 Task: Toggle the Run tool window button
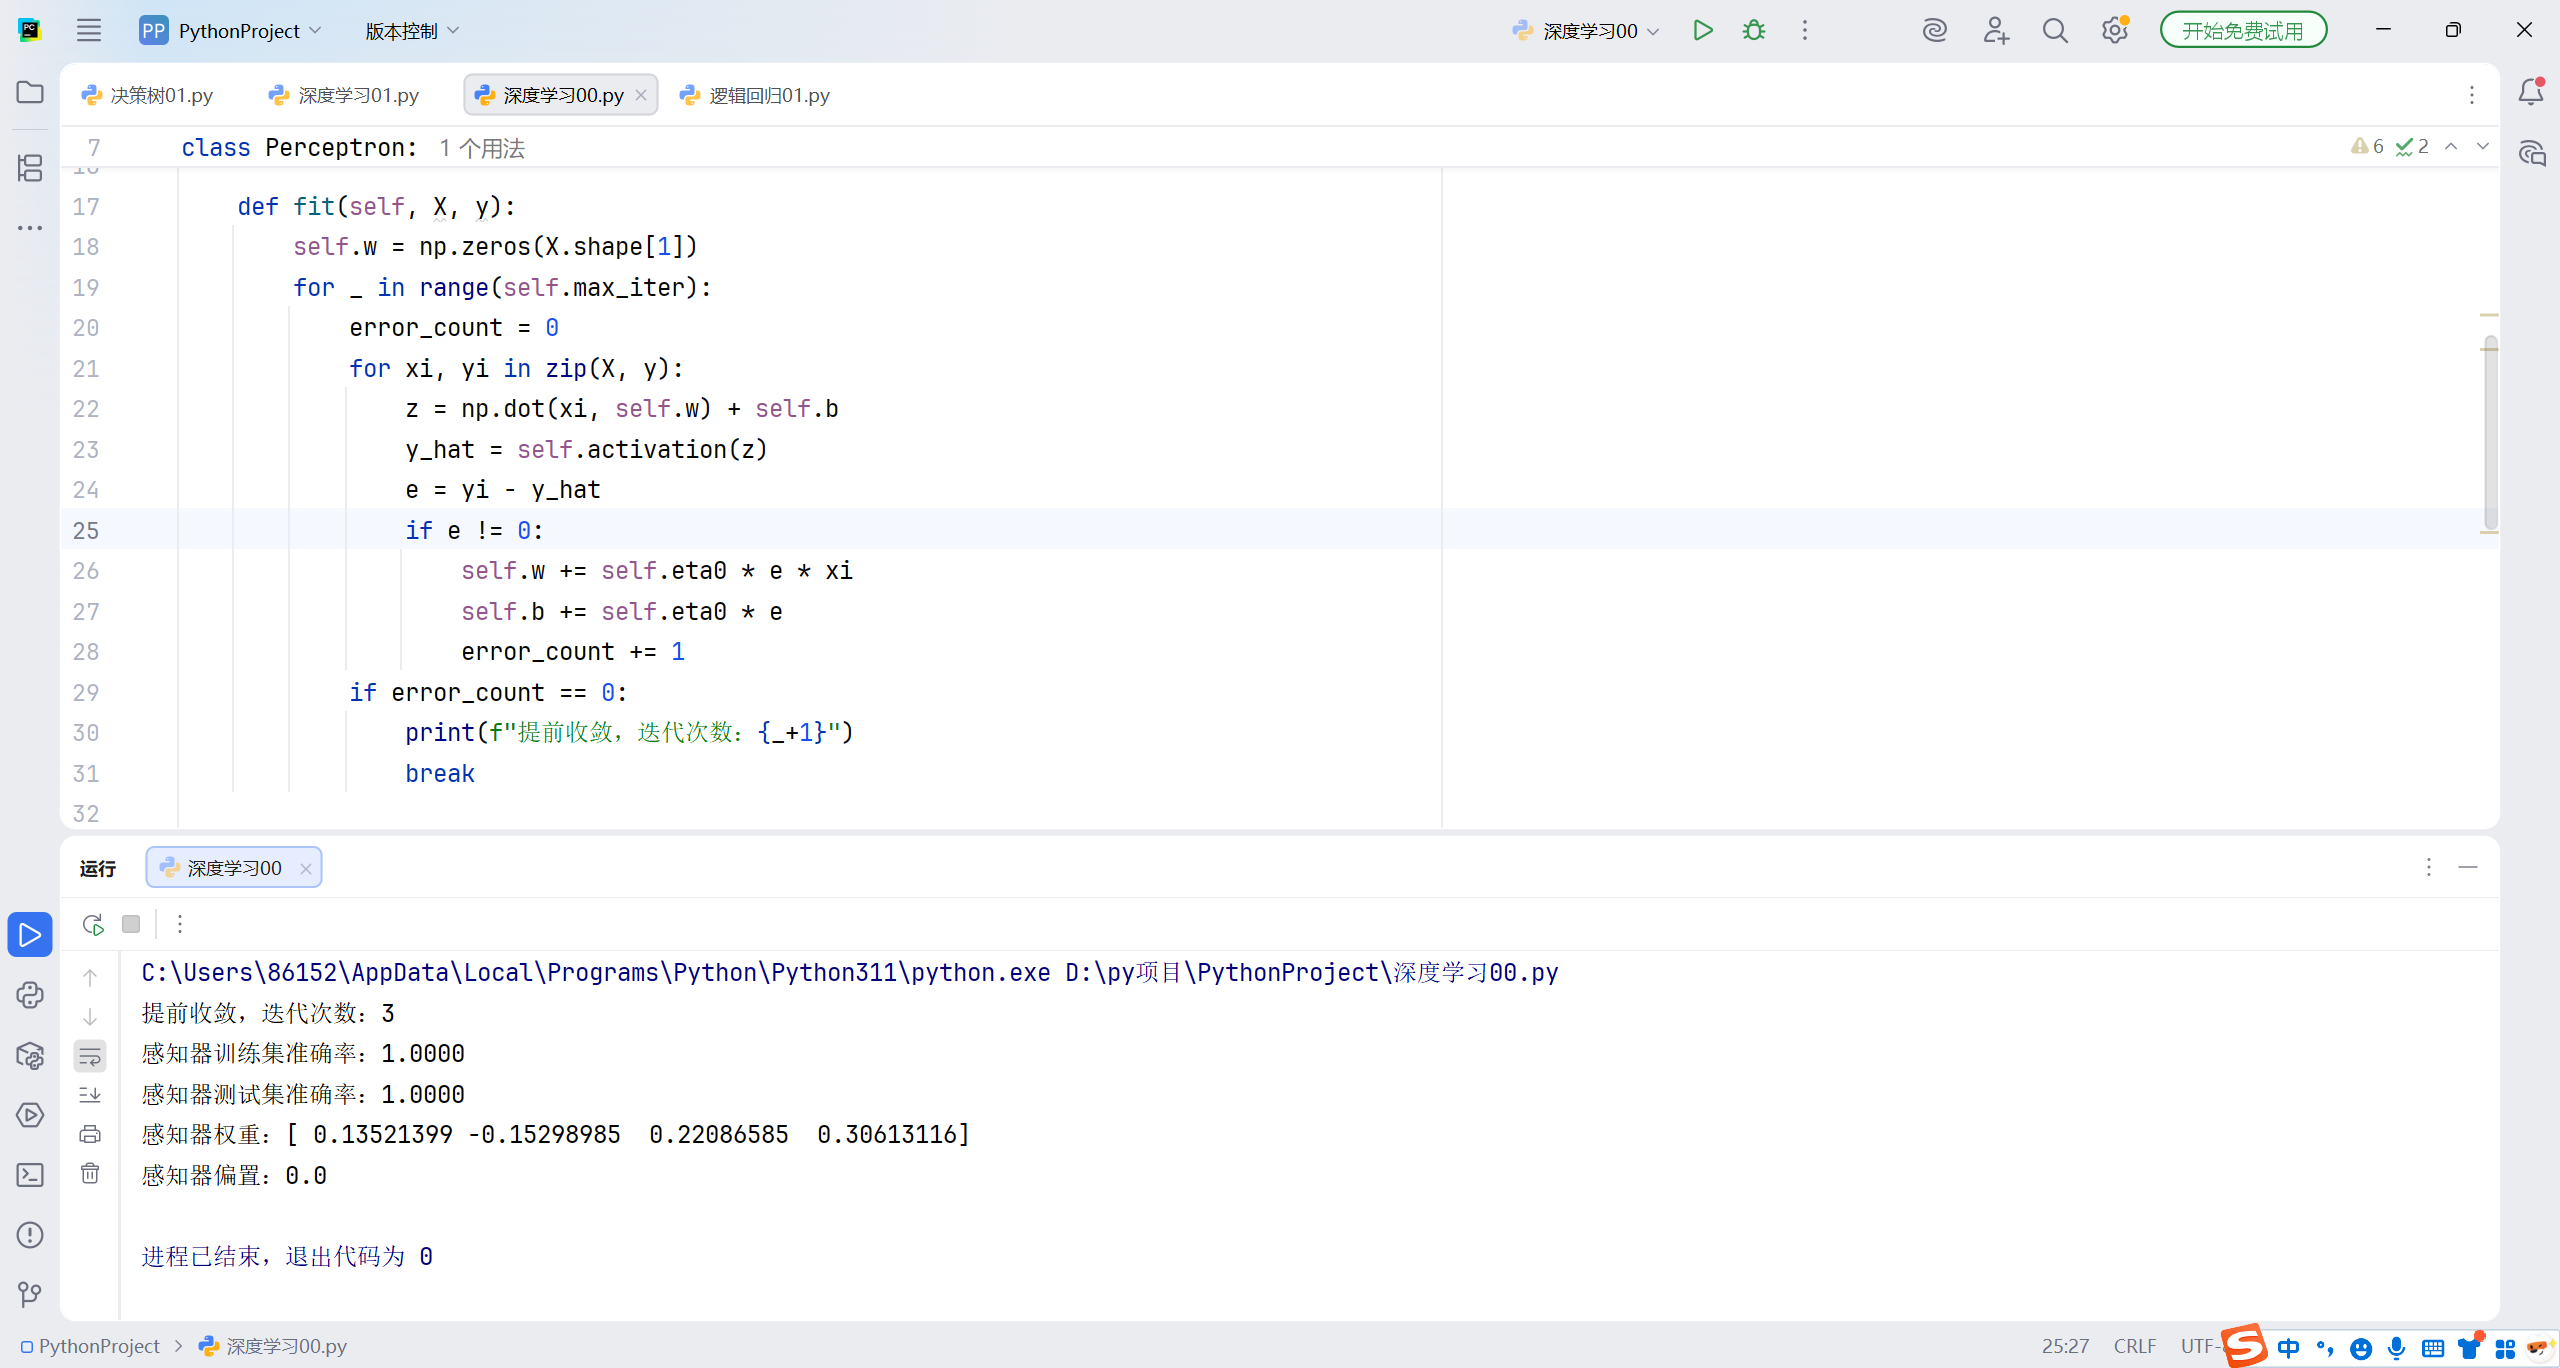[x=30, y=935]
